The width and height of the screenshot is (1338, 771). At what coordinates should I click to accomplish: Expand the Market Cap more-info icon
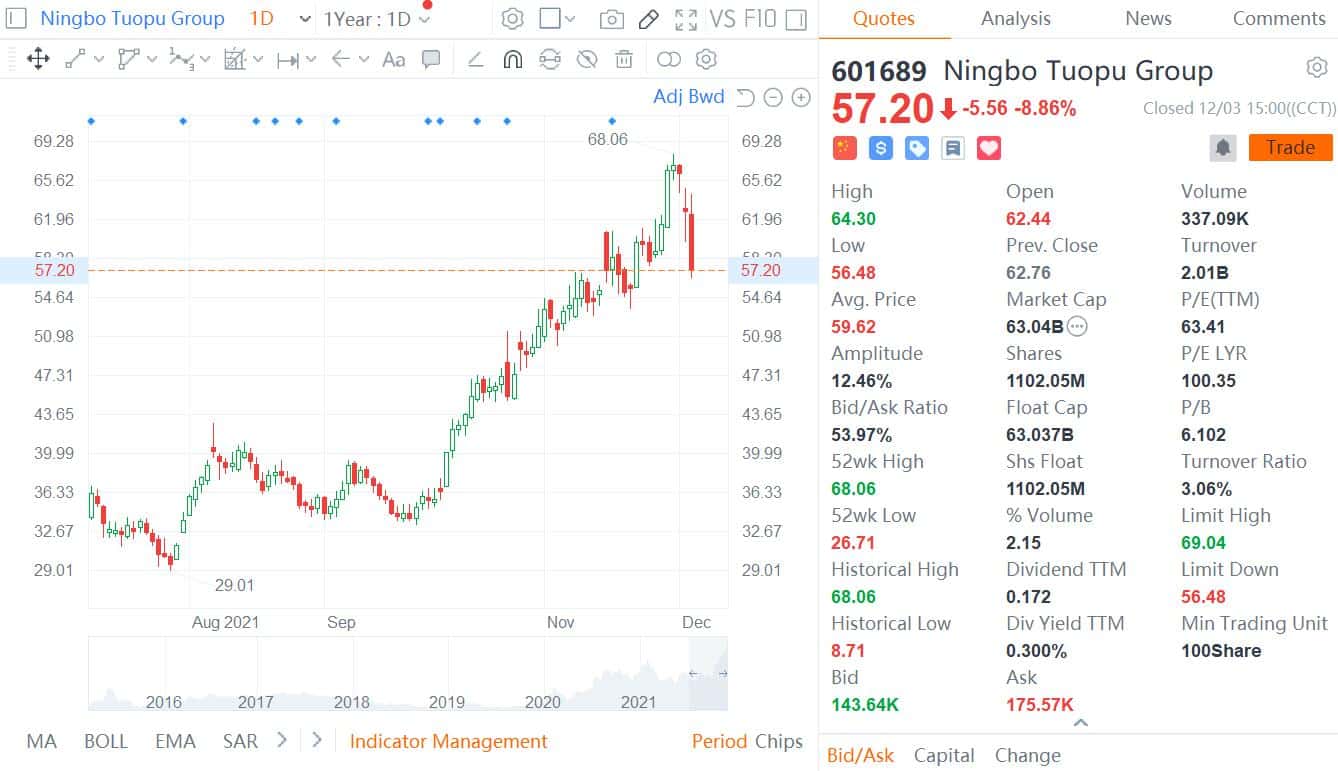pos(1077,326)
